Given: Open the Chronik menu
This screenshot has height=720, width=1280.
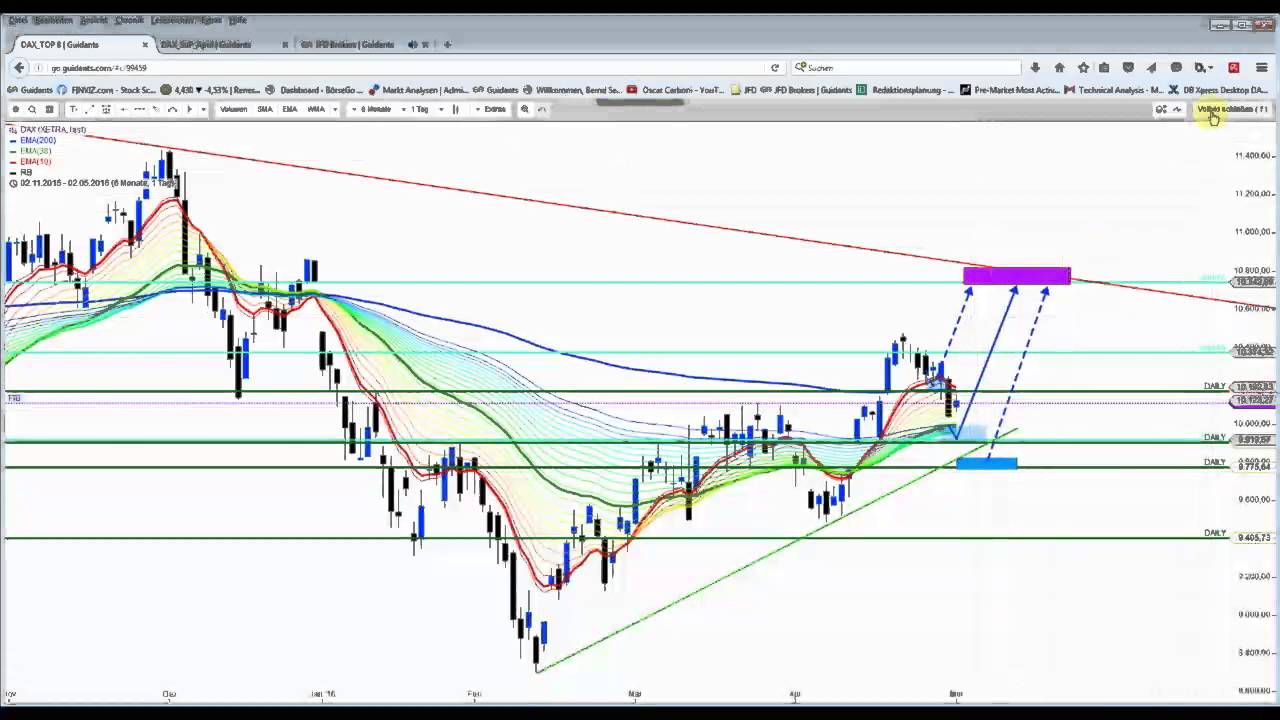Looking at the screenshot, I should click(129, 20).
